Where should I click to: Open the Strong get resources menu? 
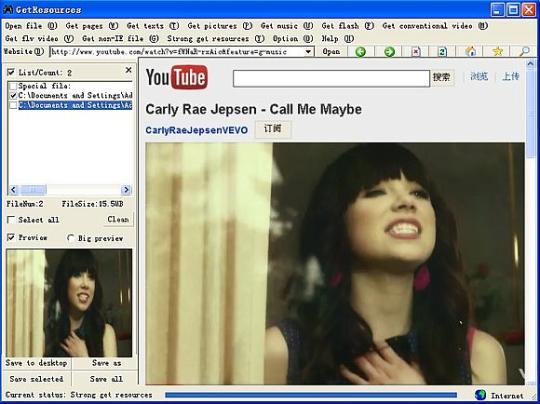click(216, 39)
